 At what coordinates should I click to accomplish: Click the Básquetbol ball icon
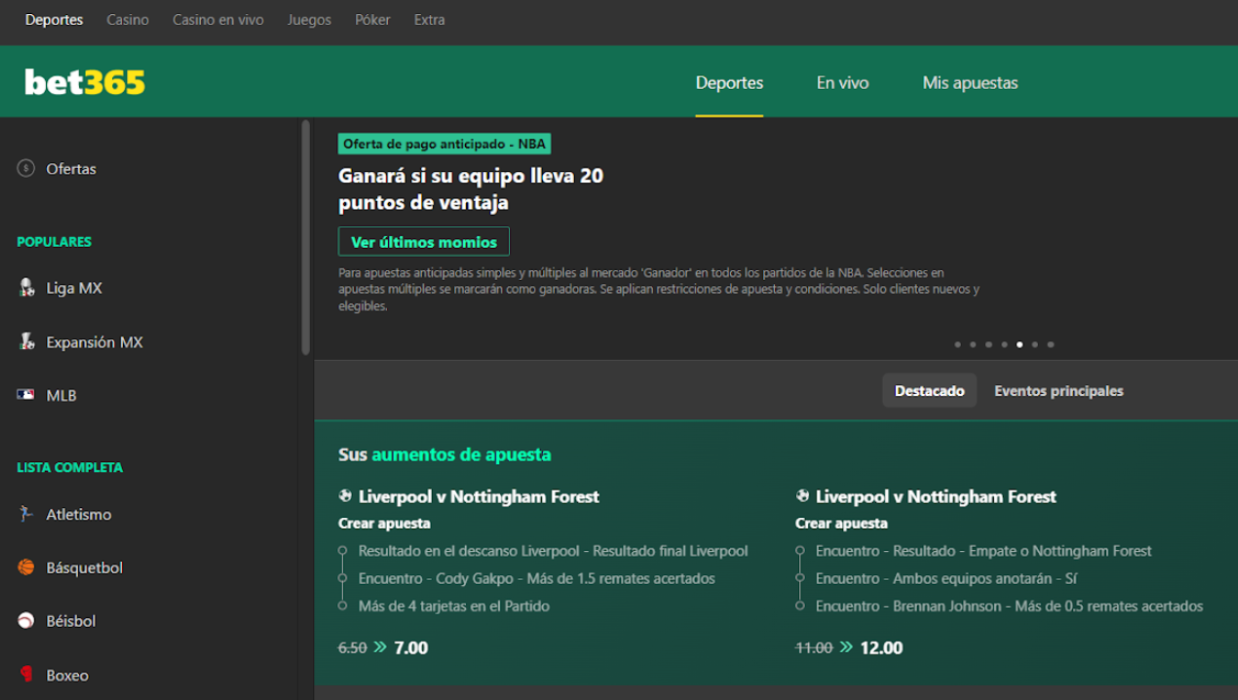[x=26, y=568]
